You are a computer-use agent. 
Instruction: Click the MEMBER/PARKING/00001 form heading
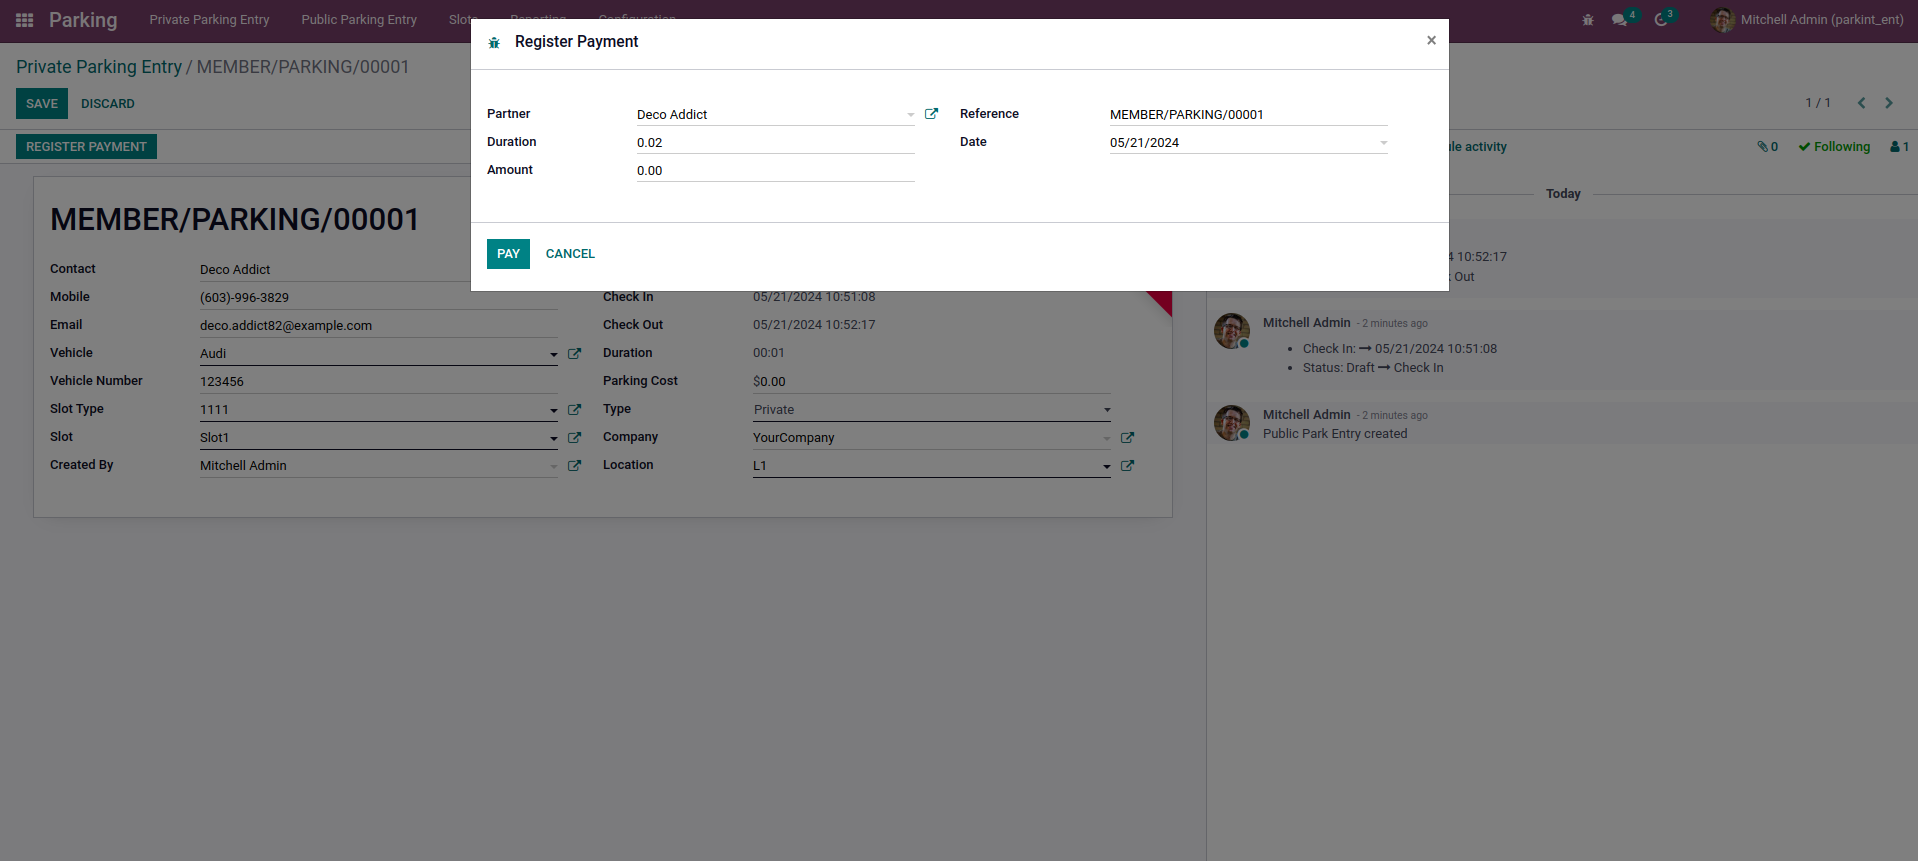tap(235, 220)
